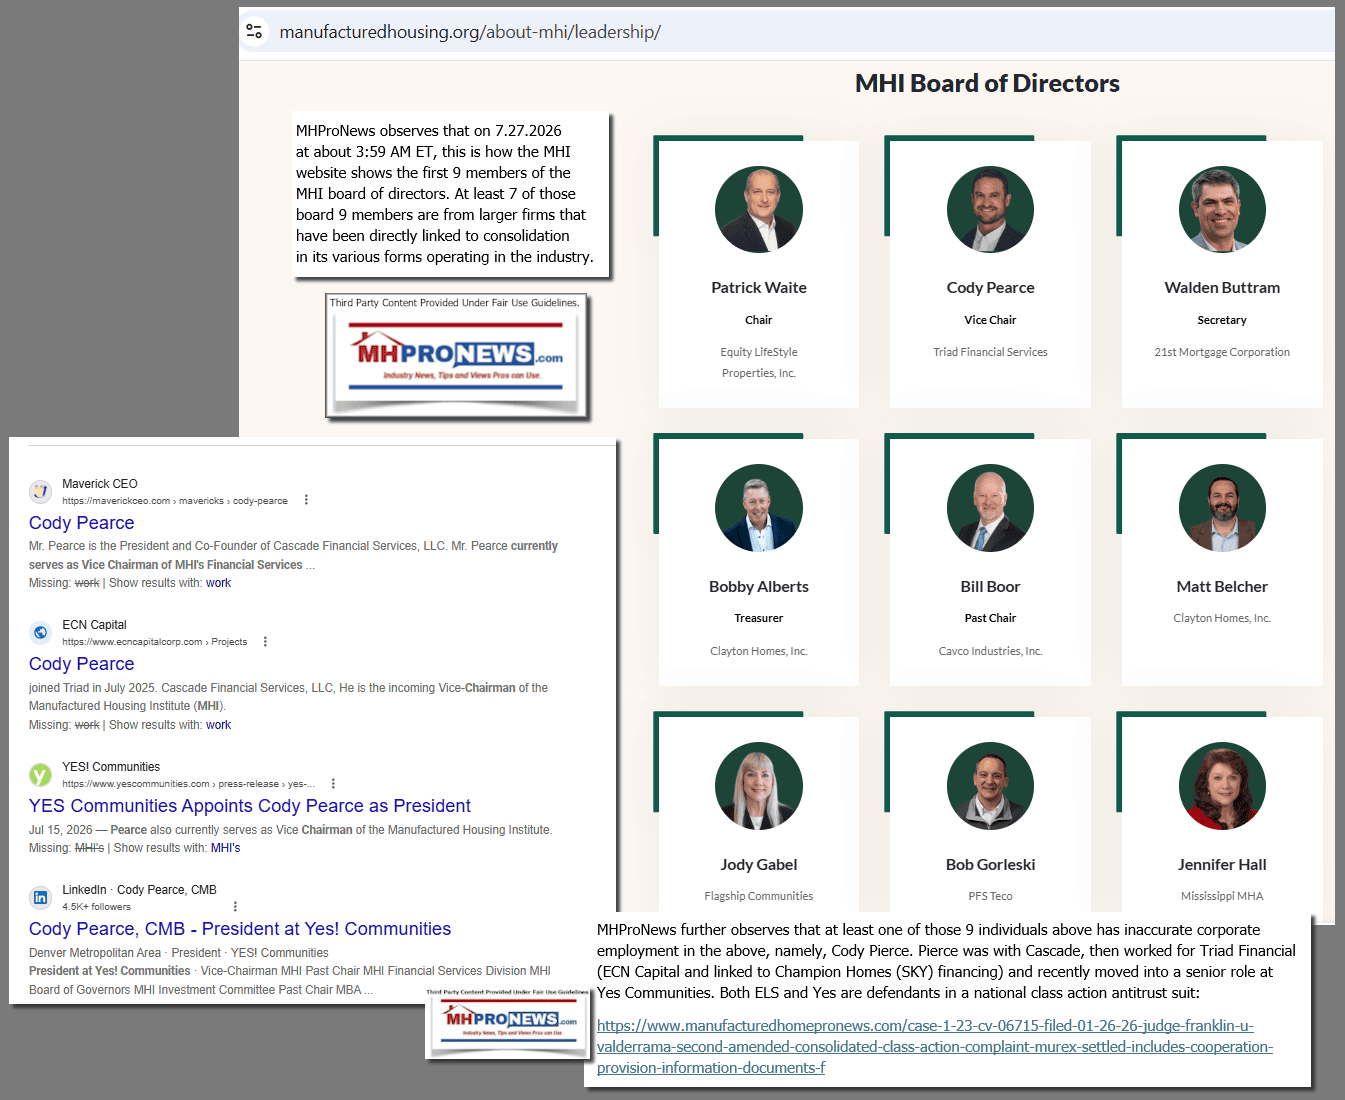Click the name 'Bob Gorleski'
The width and height of the screenshot is (1345, 1100).
(x=990, y=865)
